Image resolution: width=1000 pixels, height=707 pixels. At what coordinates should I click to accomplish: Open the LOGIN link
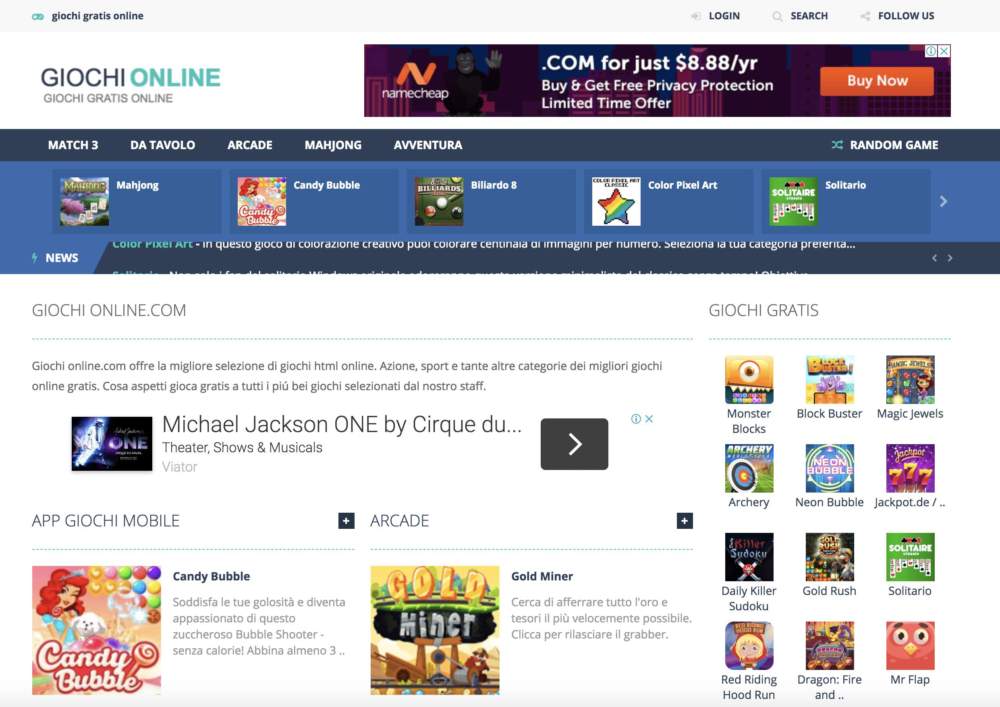tap(722, 15)
